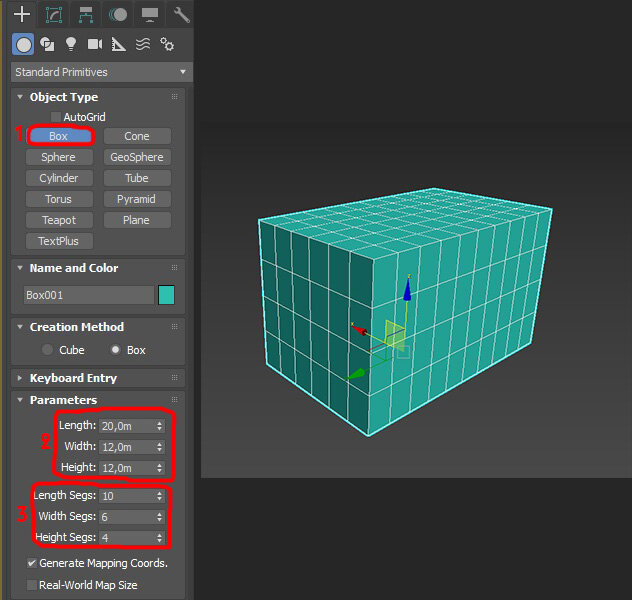Collapse the Parameters rollout
Image resolution: width=632 pixels, height=600 pixels.
[20, 400]
